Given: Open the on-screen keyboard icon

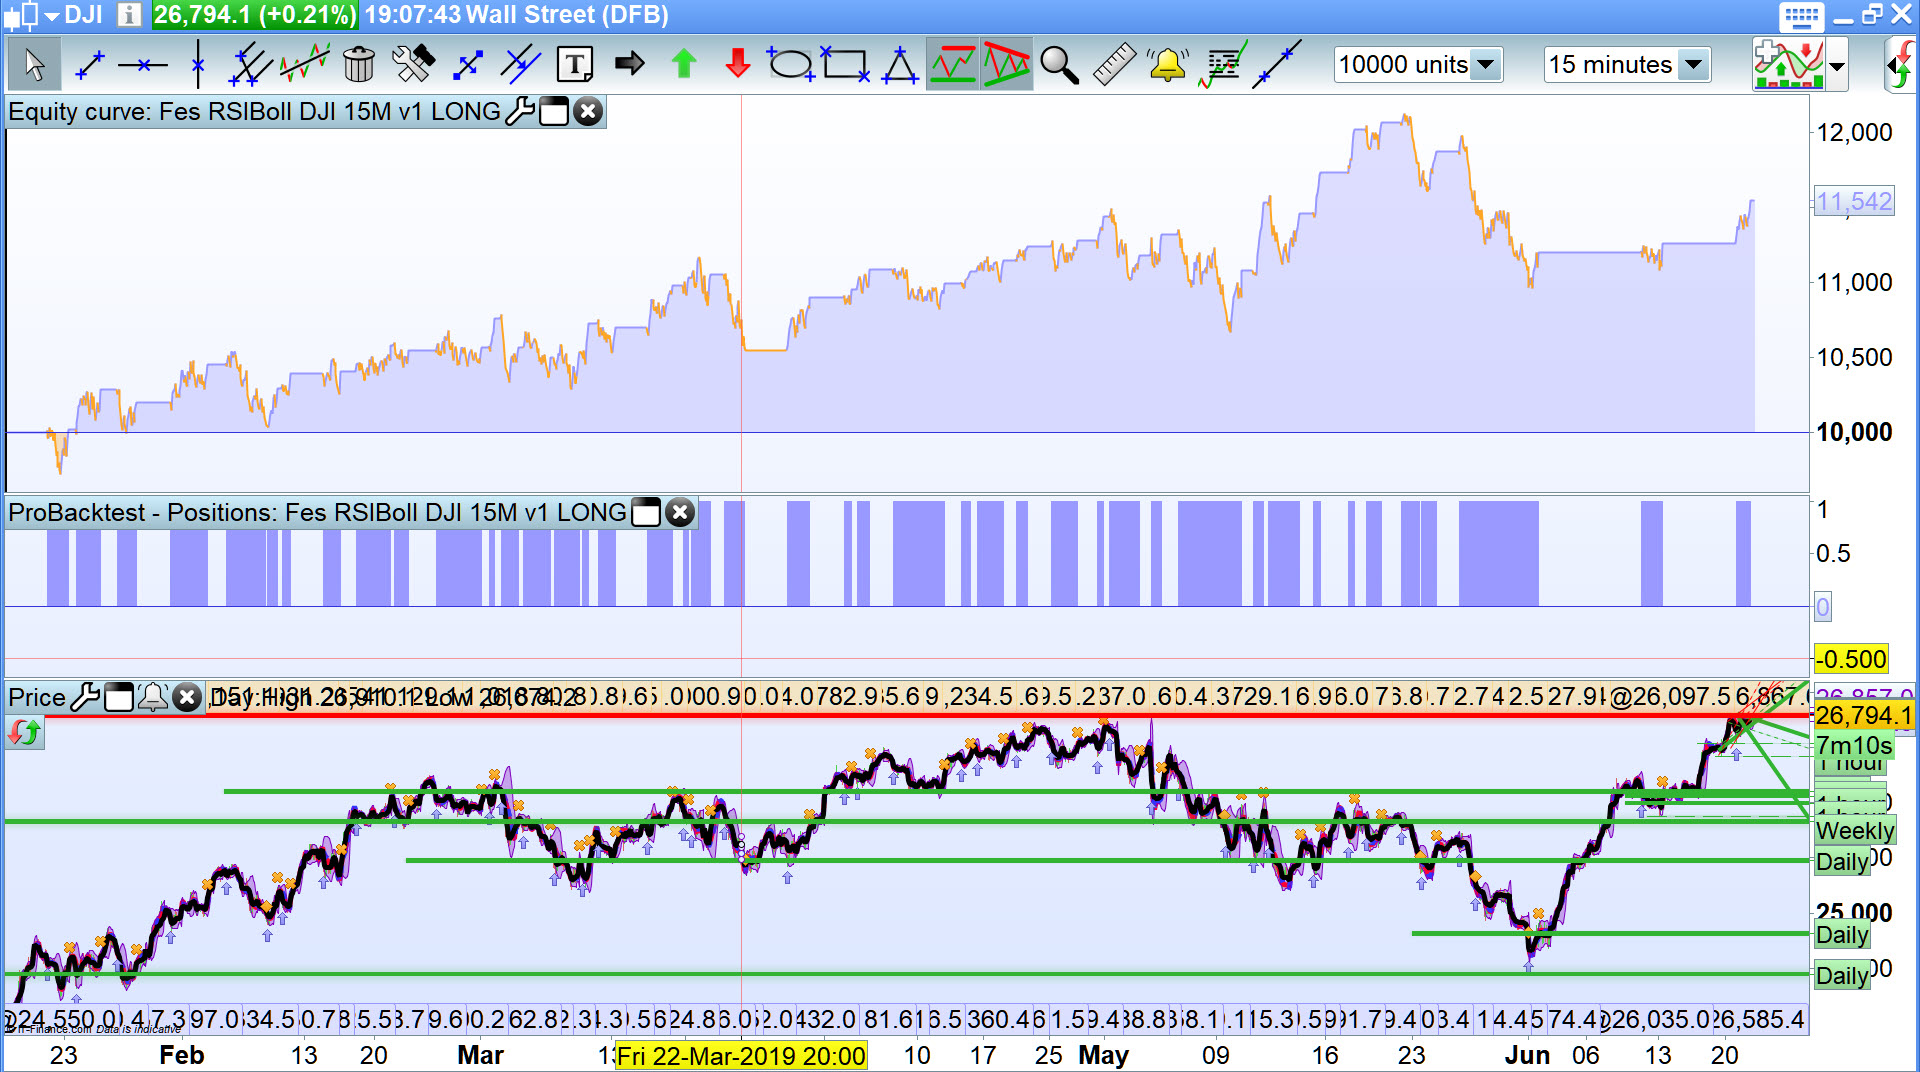Looking at the screenshot, I should pos(1801,16).
